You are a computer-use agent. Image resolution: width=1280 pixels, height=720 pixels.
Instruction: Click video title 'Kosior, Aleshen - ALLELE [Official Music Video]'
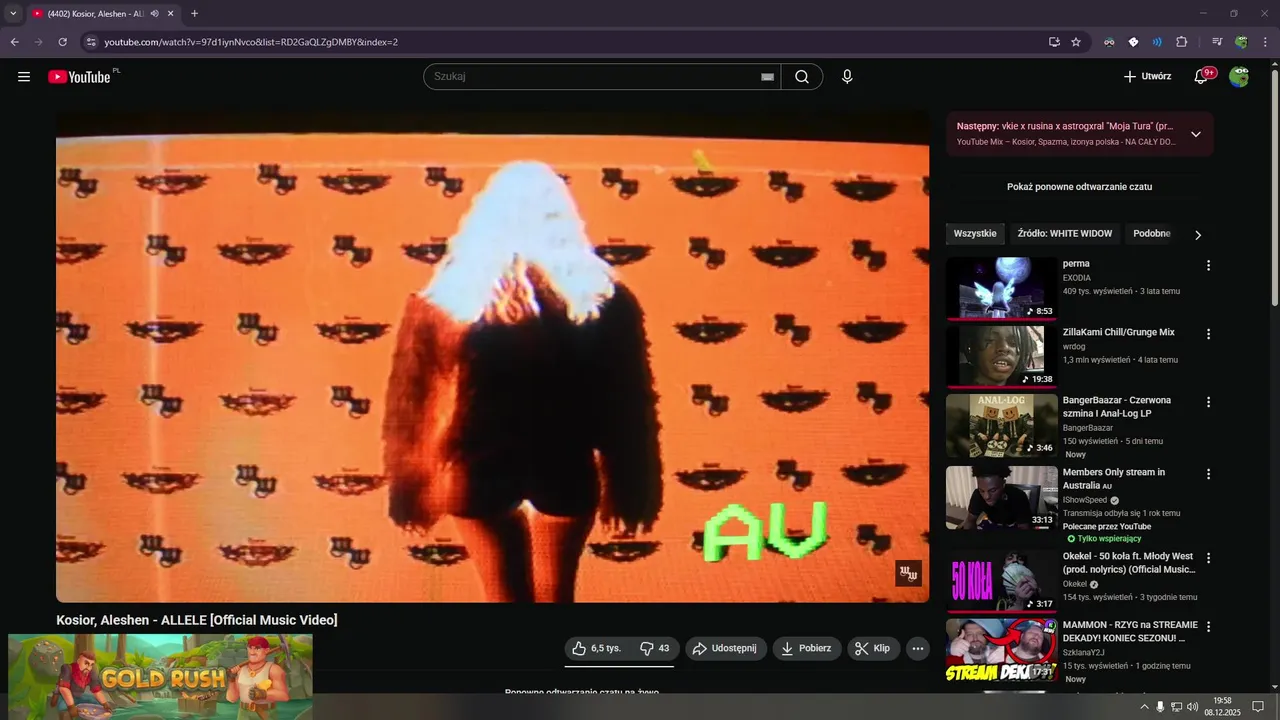pos(197,620)
